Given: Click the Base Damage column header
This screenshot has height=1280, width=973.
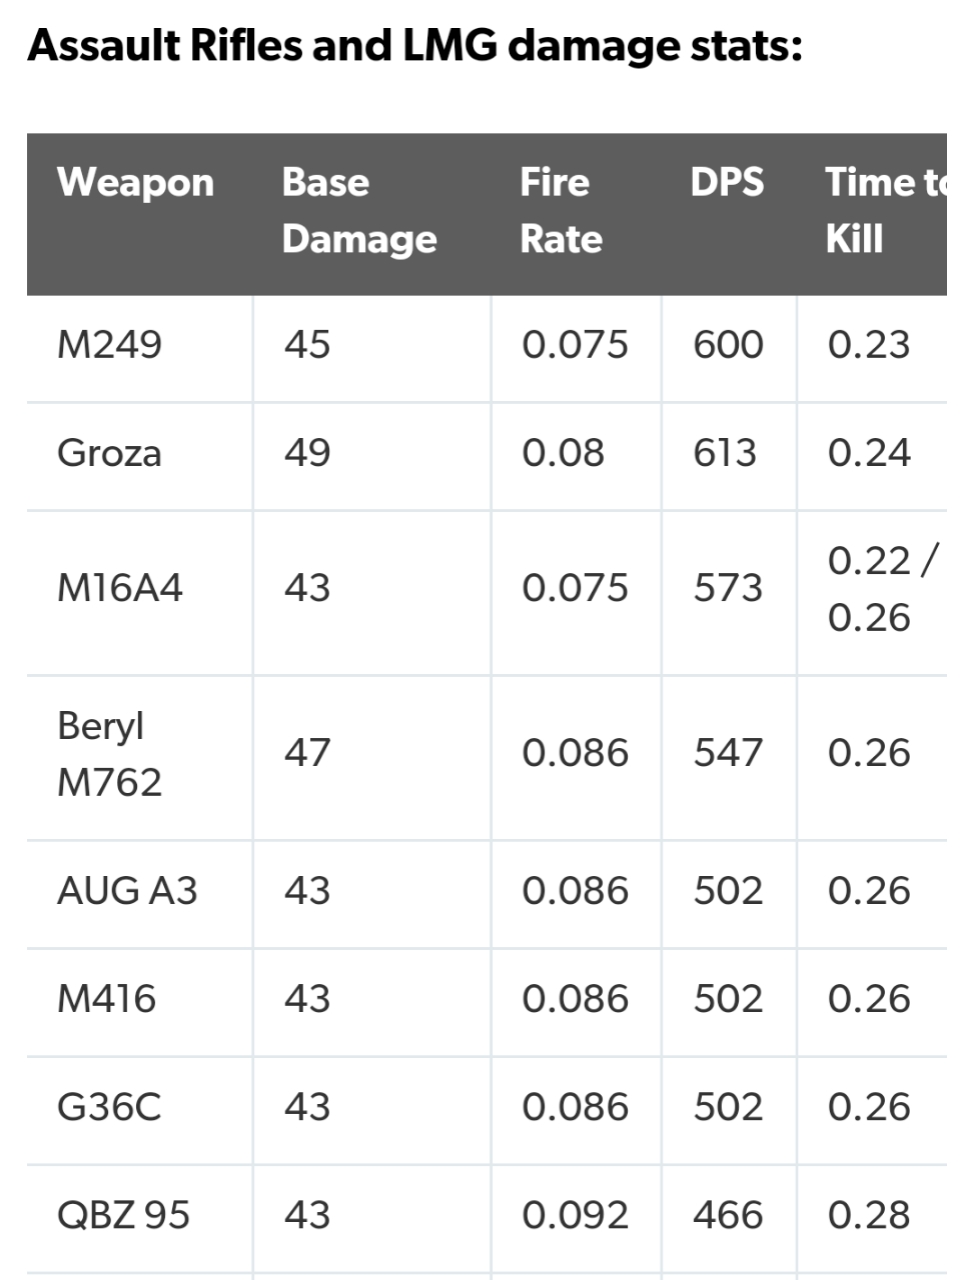Looking at the screenshot, I should pos(359,210).
